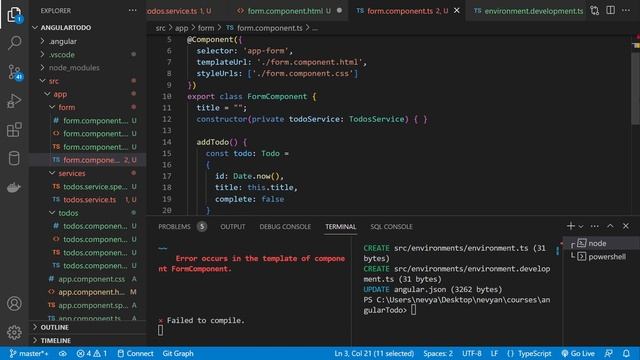The width and height of the screenshot is (640, 360).
Task: Click Go Live in status bar
Action: point(578,353)
